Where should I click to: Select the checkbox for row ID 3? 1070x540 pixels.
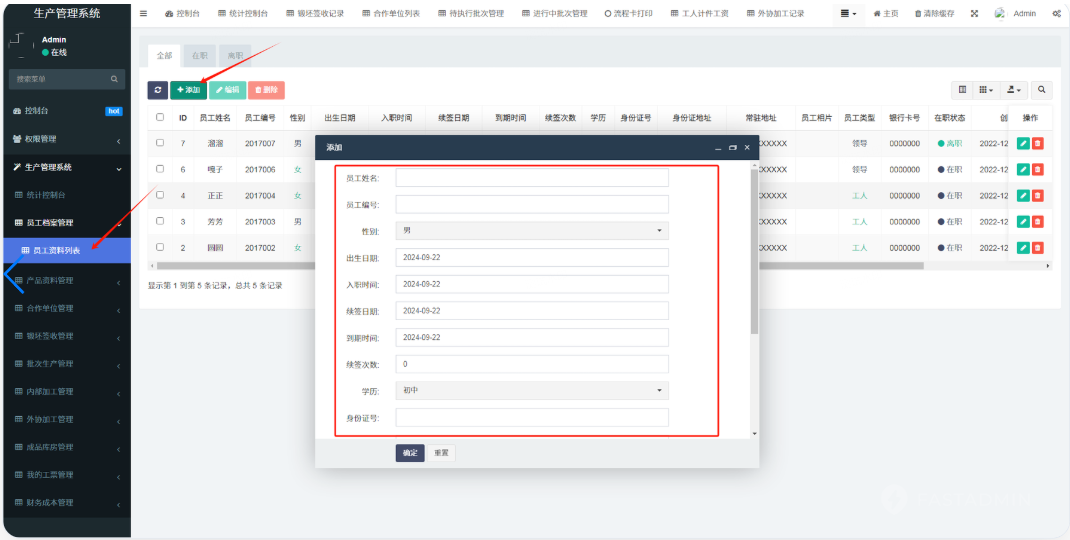tap(160, 221)
